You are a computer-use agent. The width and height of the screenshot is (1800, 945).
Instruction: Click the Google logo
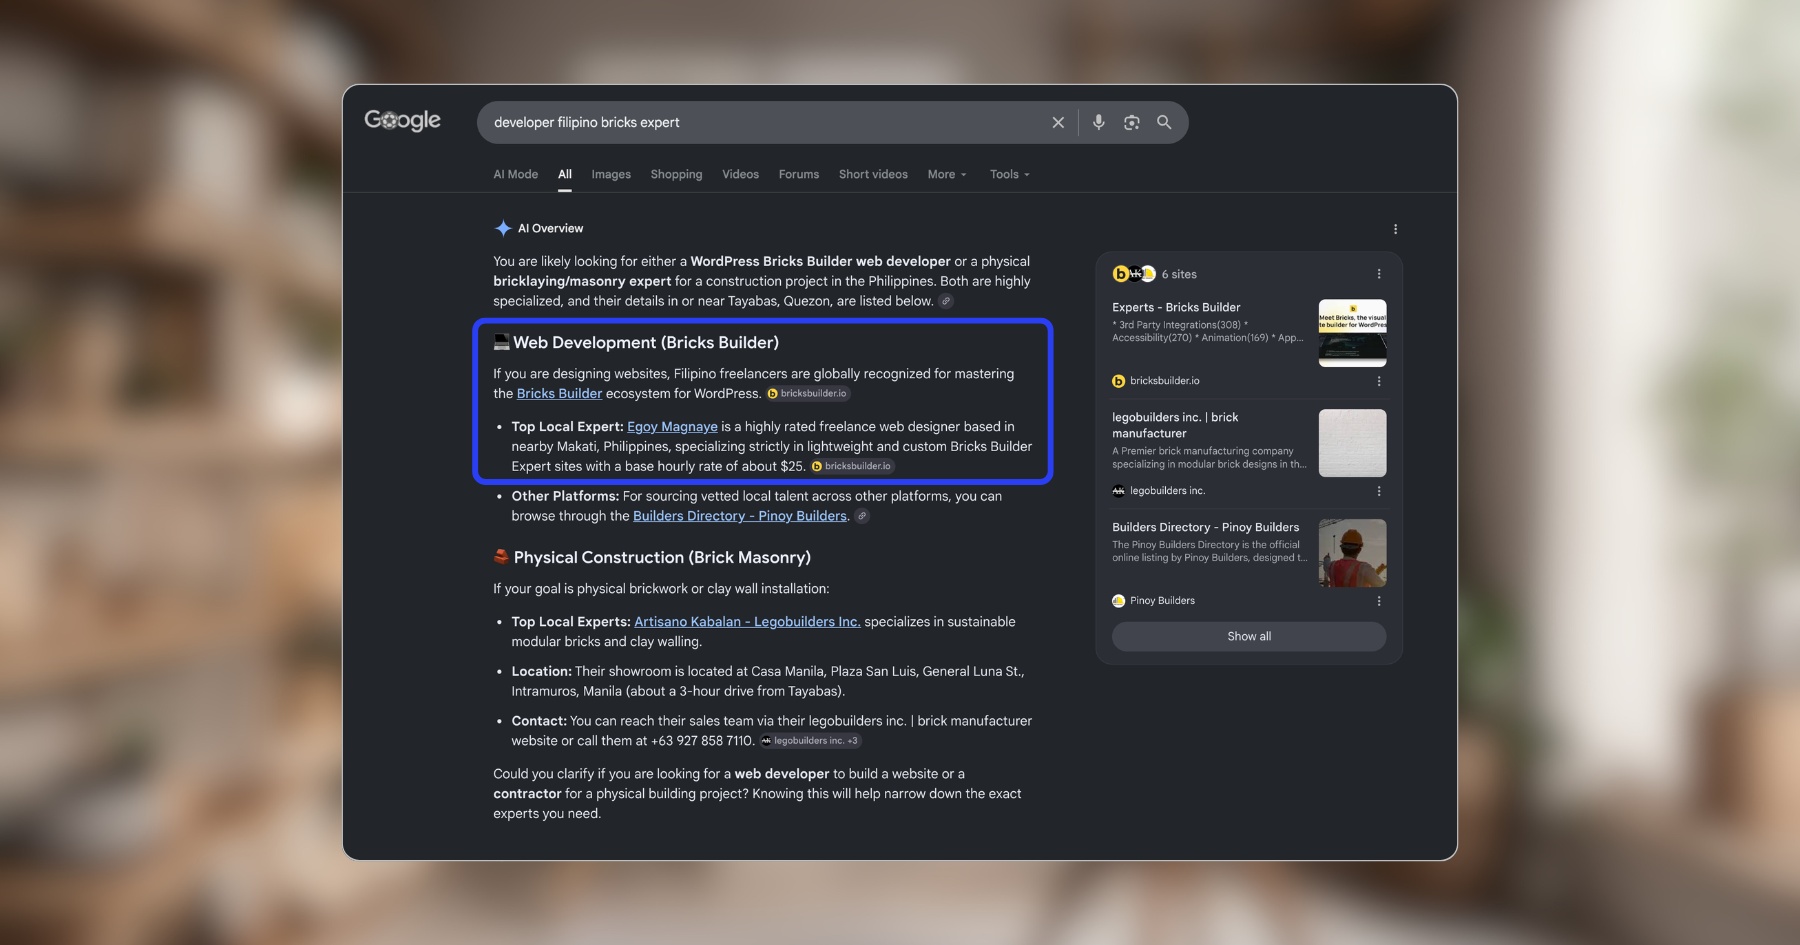(x=402, y=120)
